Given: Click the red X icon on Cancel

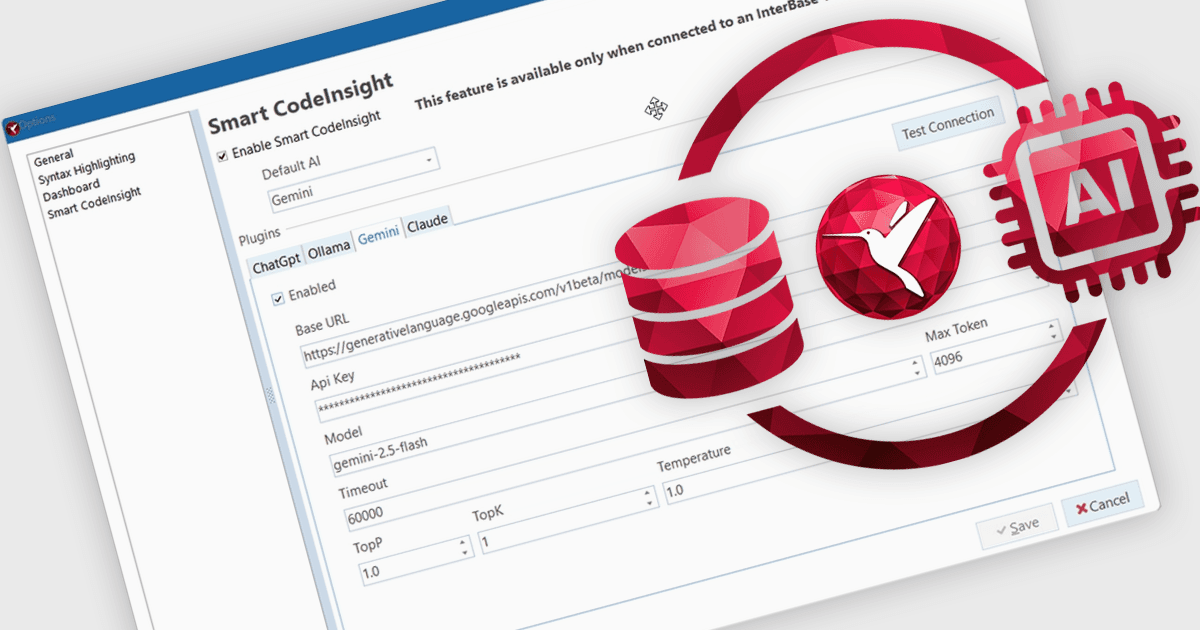Looking at the screenshot, I should 1081,508.
